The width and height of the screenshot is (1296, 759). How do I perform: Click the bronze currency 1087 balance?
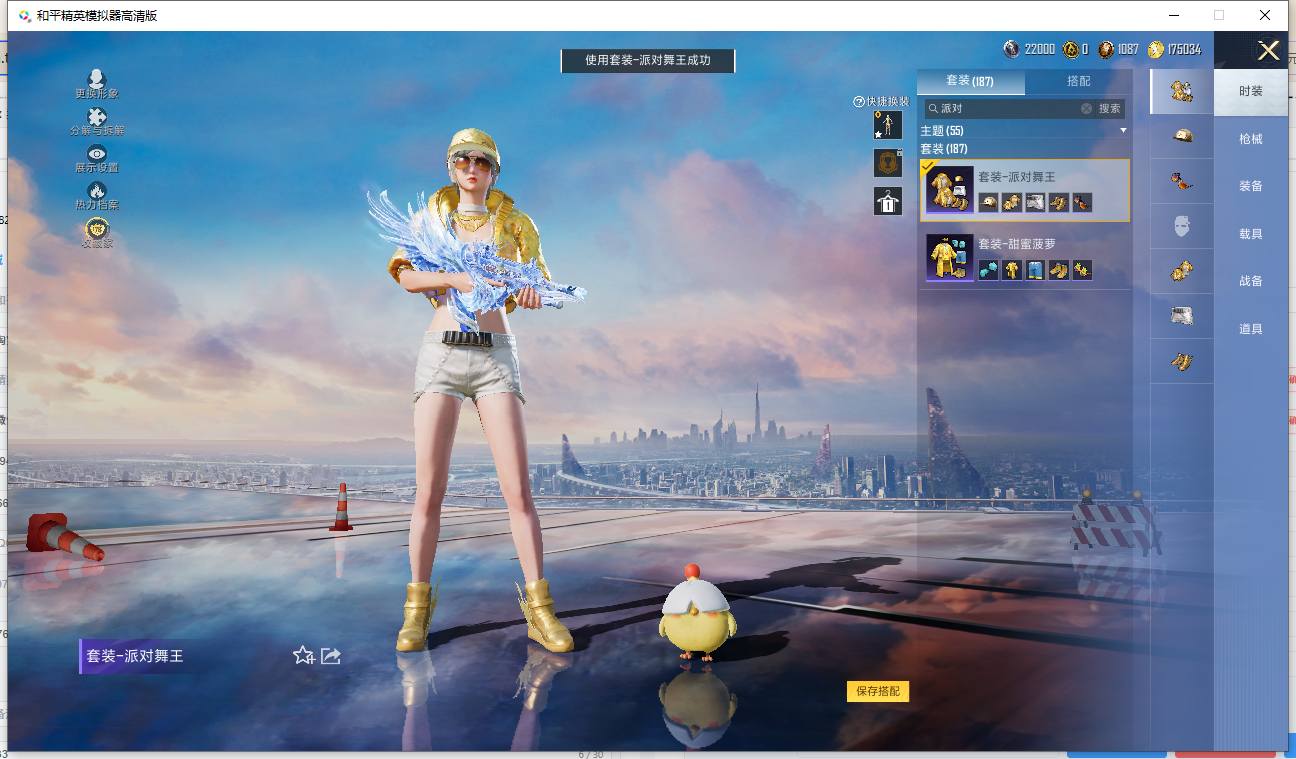pyautogui.click(x=1118, y=49)
